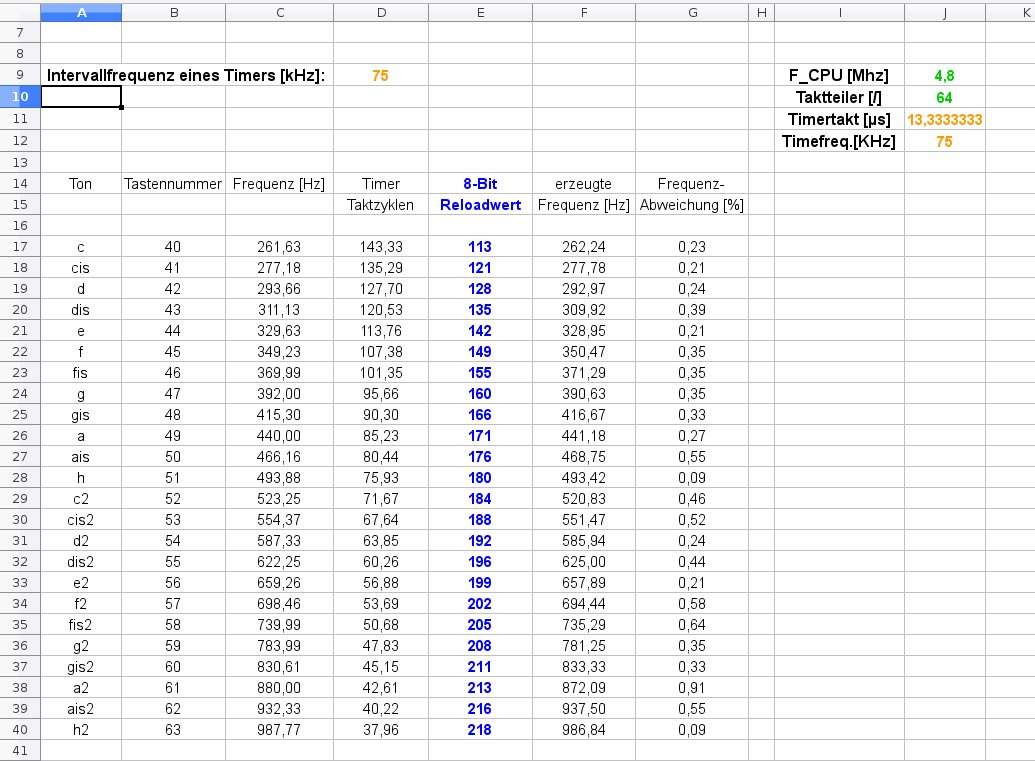Screen dimensions: 1035x761
Task: Click the 'Taktteiler [/]' label
Action: [838, 98]
